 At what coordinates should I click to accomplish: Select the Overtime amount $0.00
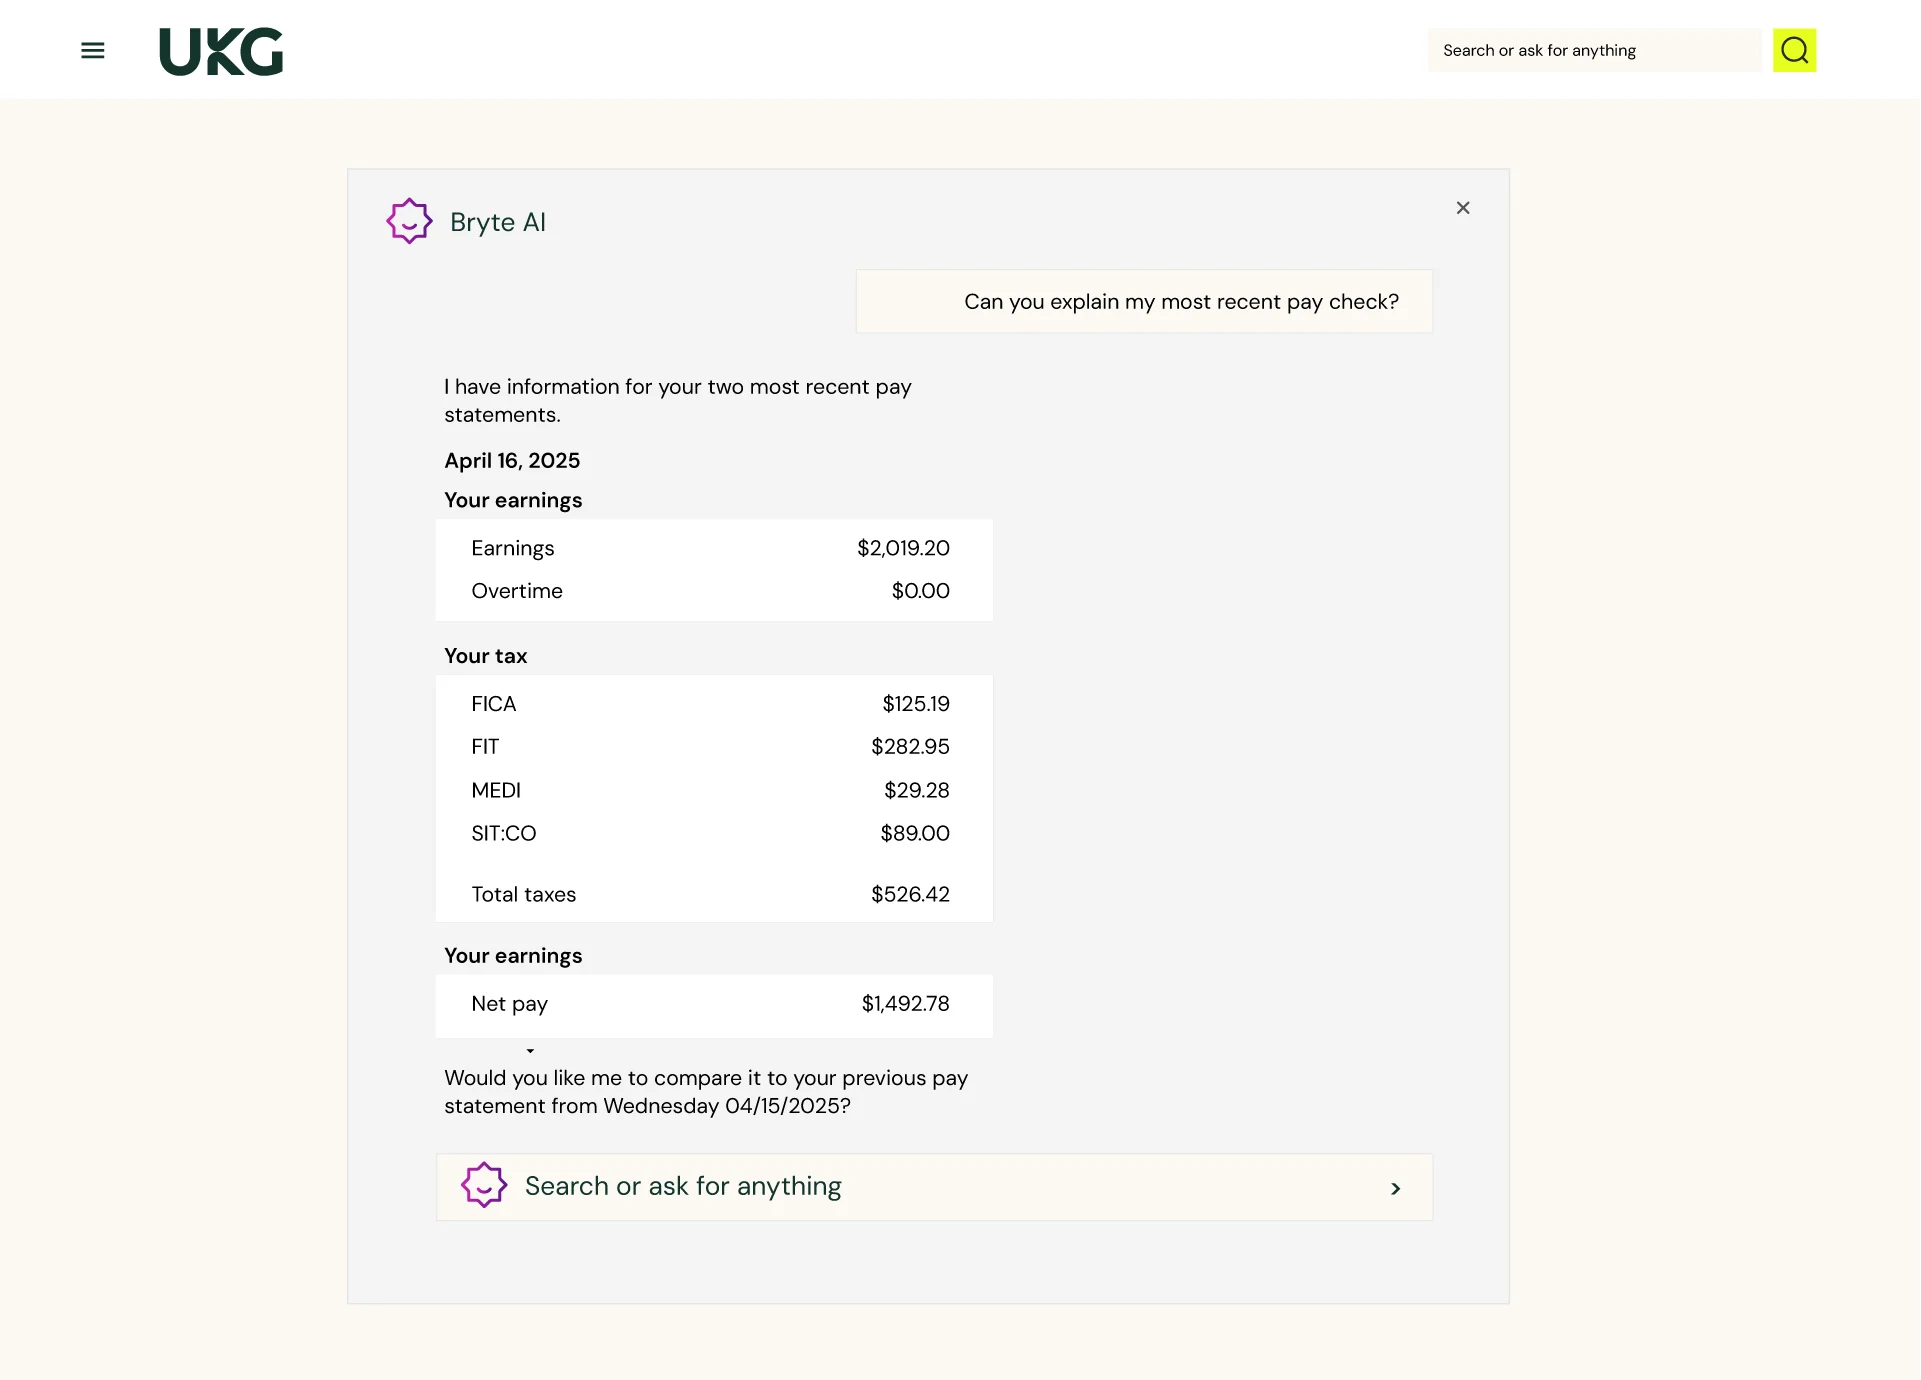(x=920, y=591)
